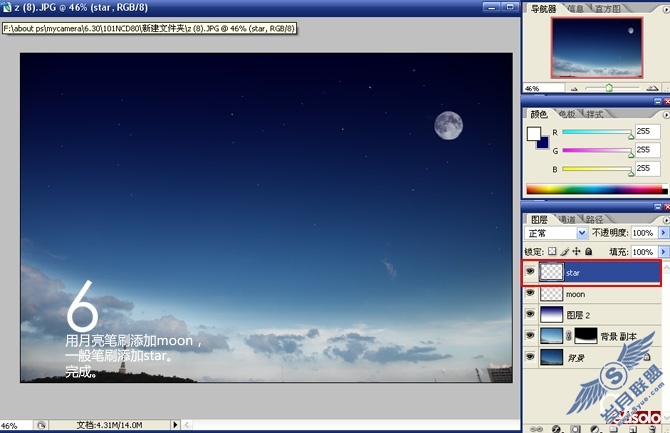
Task: Switch to the 信息 tab
Action: (x=576, y=9)
